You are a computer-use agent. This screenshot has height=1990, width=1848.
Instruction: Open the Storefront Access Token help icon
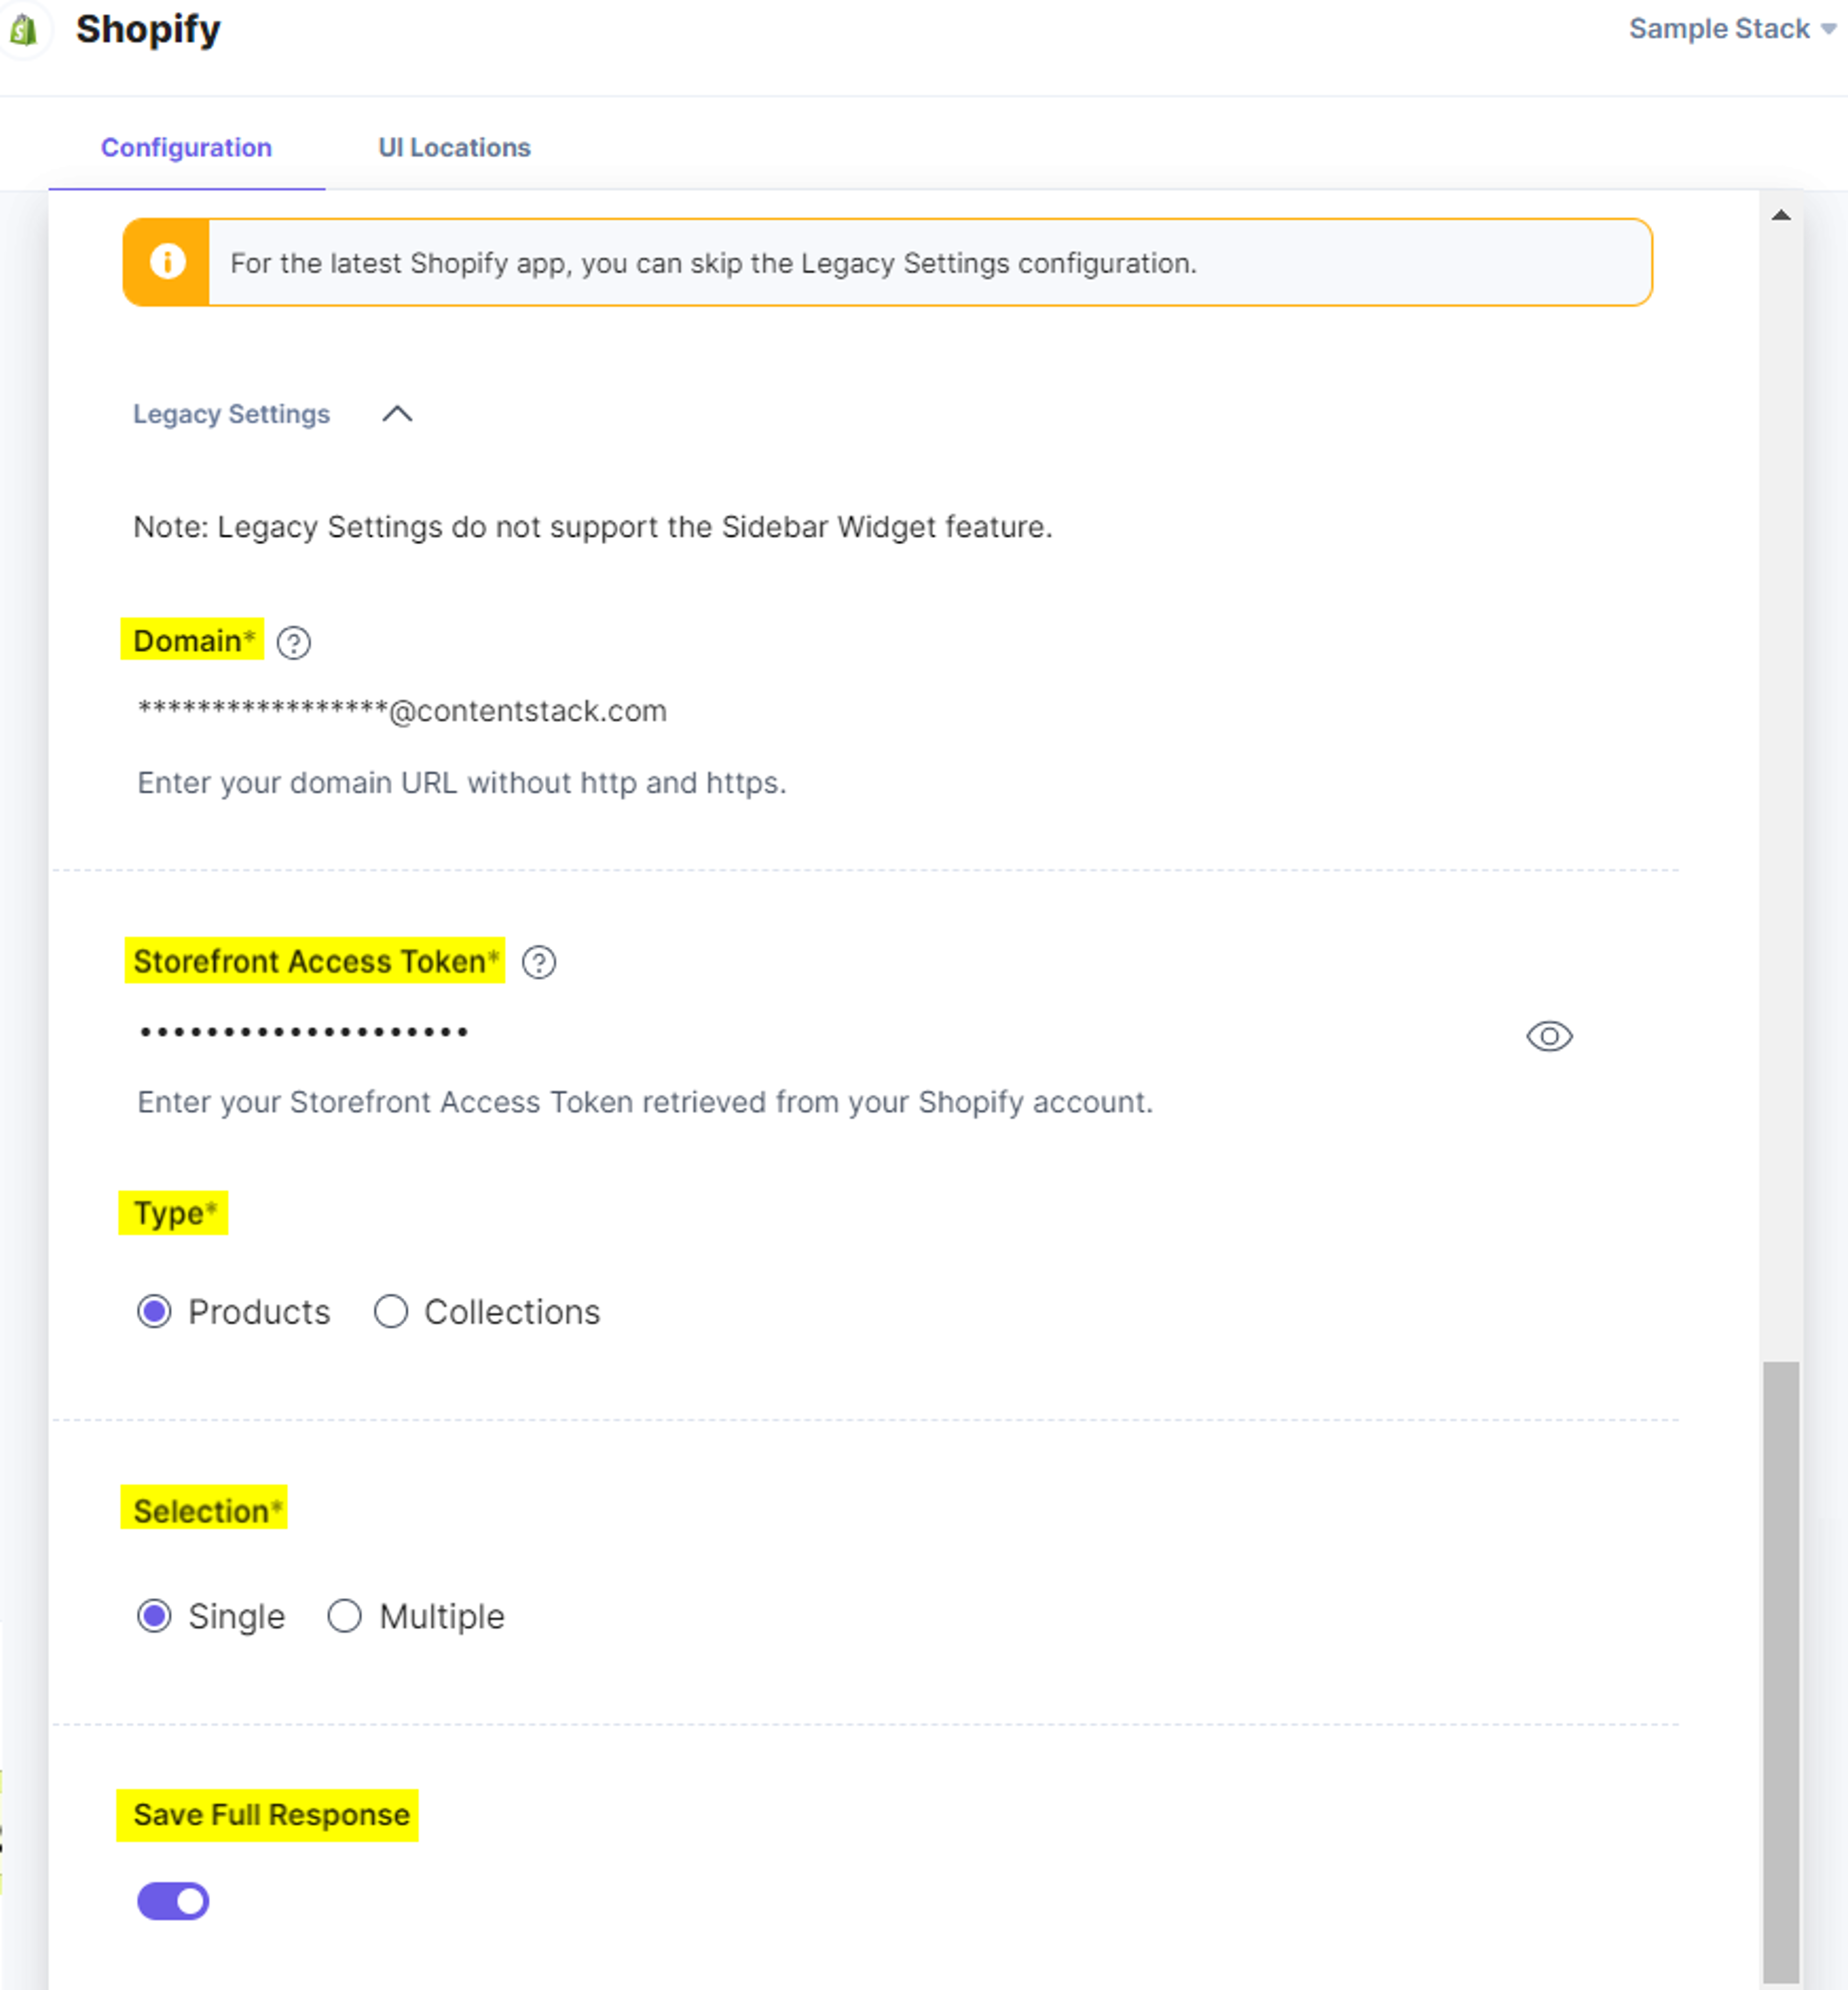click(x=539, y=962)
